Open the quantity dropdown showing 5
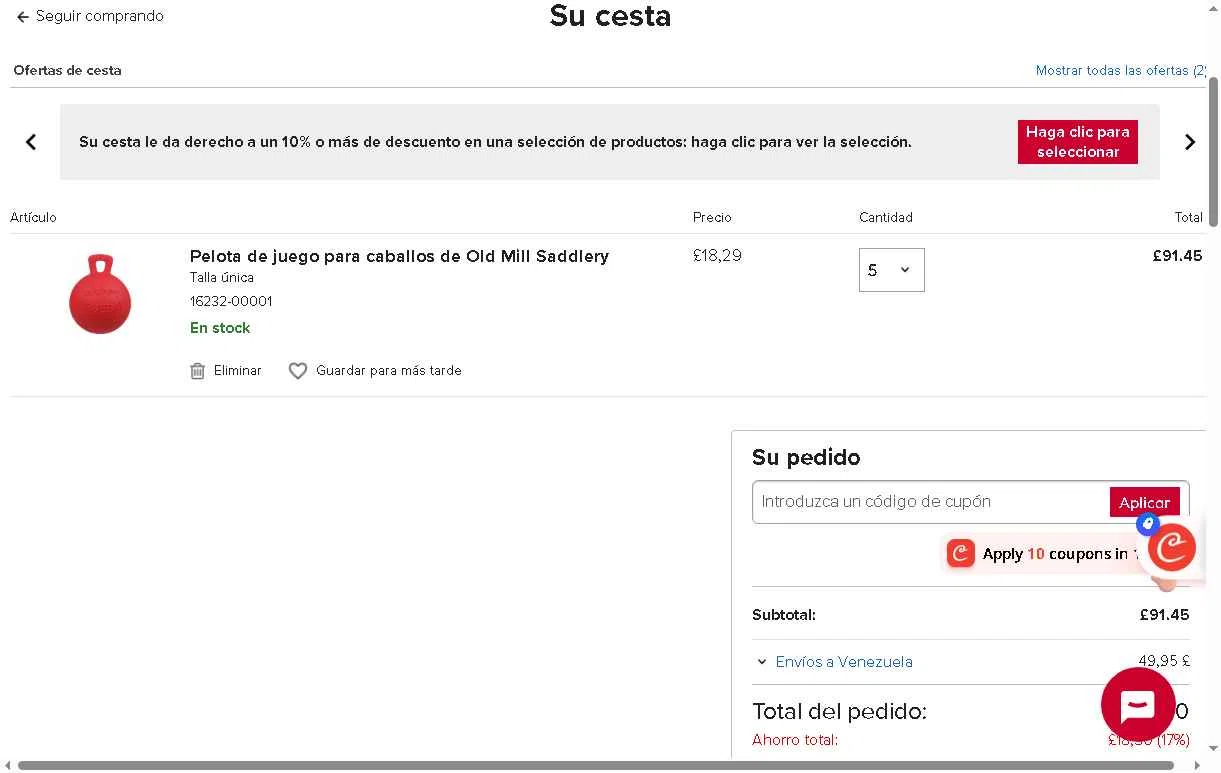Screen dimensions: 1221x773 tap(891, 270)
